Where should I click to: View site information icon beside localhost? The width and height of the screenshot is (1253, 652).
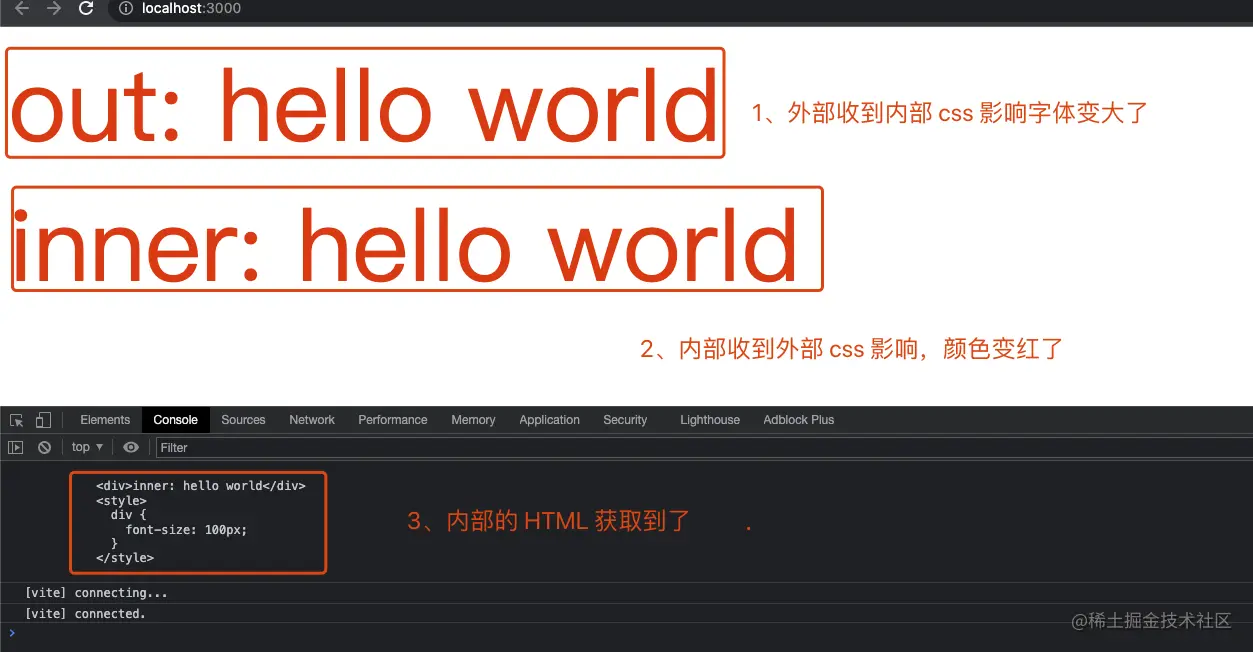point(126,8)
